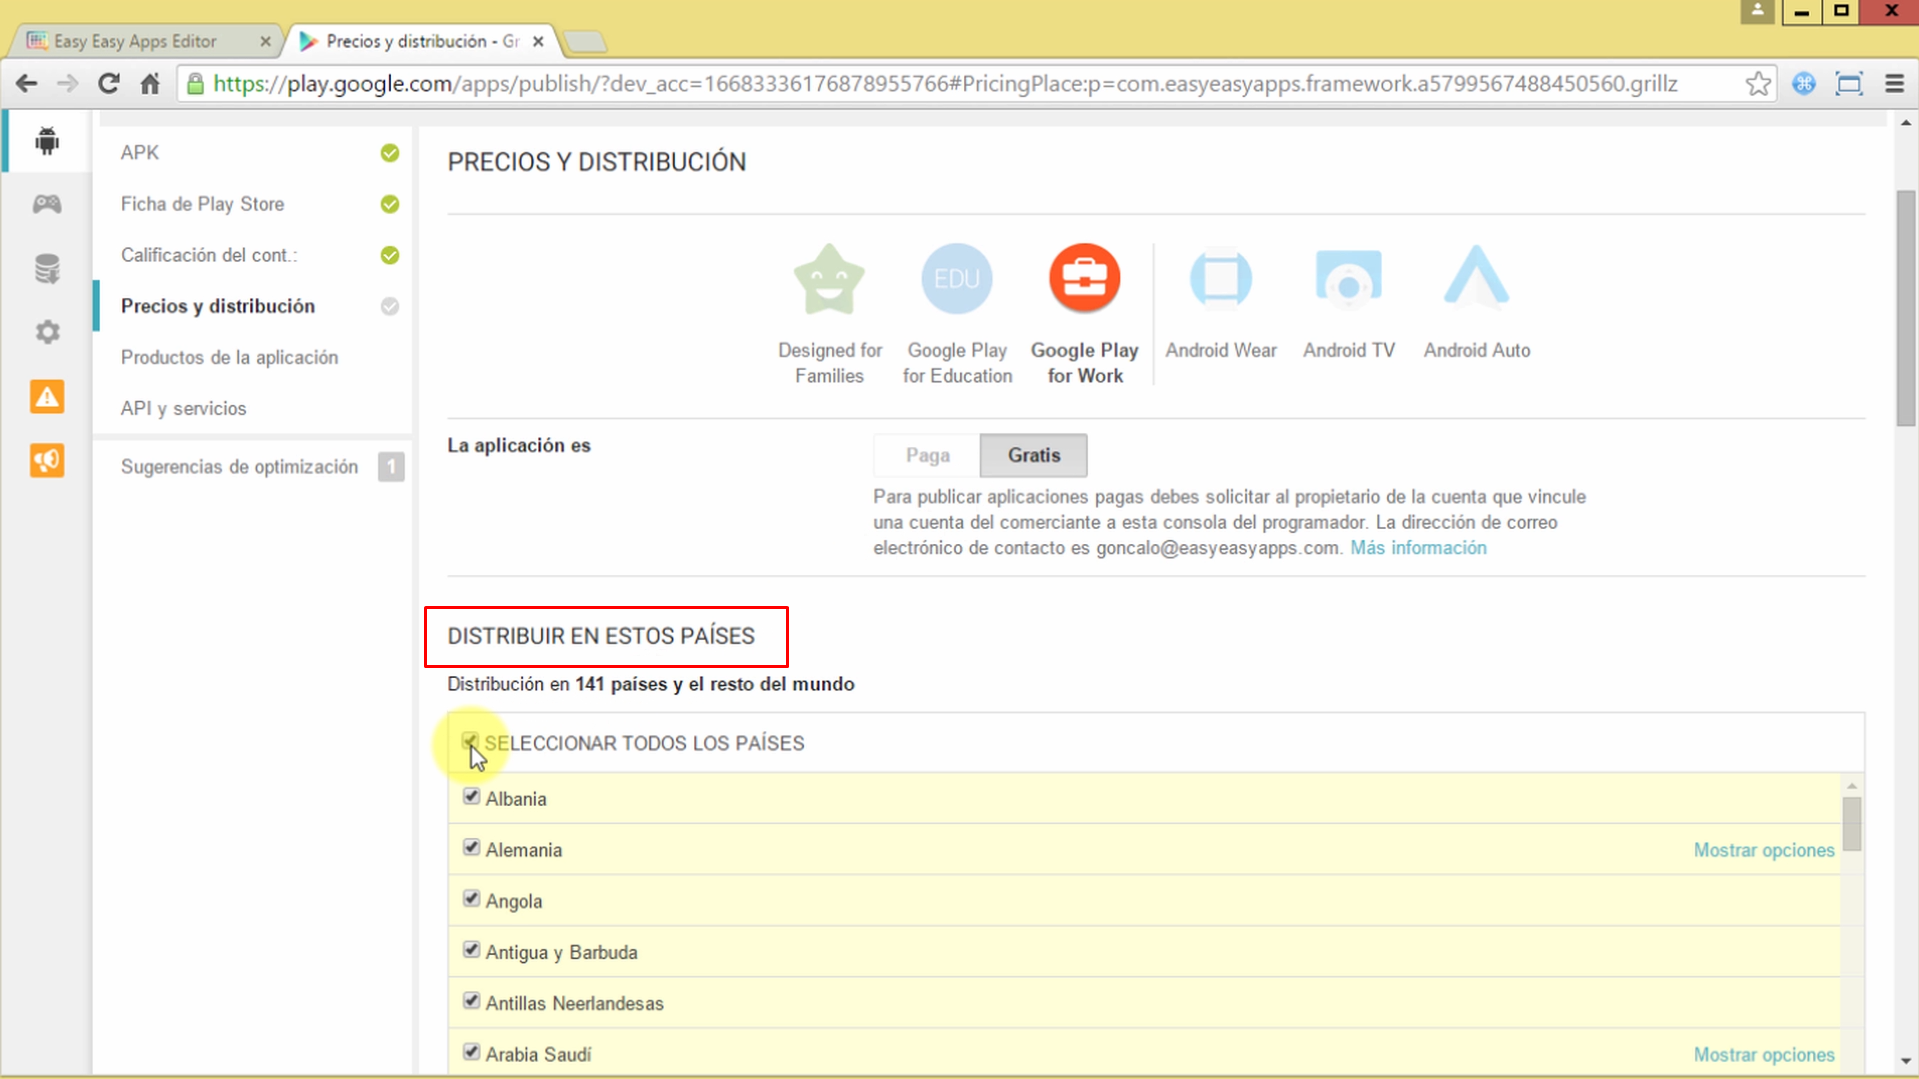
Task: Uncheck SELECCIONAR TODOS LOS PAÍSES
Action: click(x=470, y=740)
